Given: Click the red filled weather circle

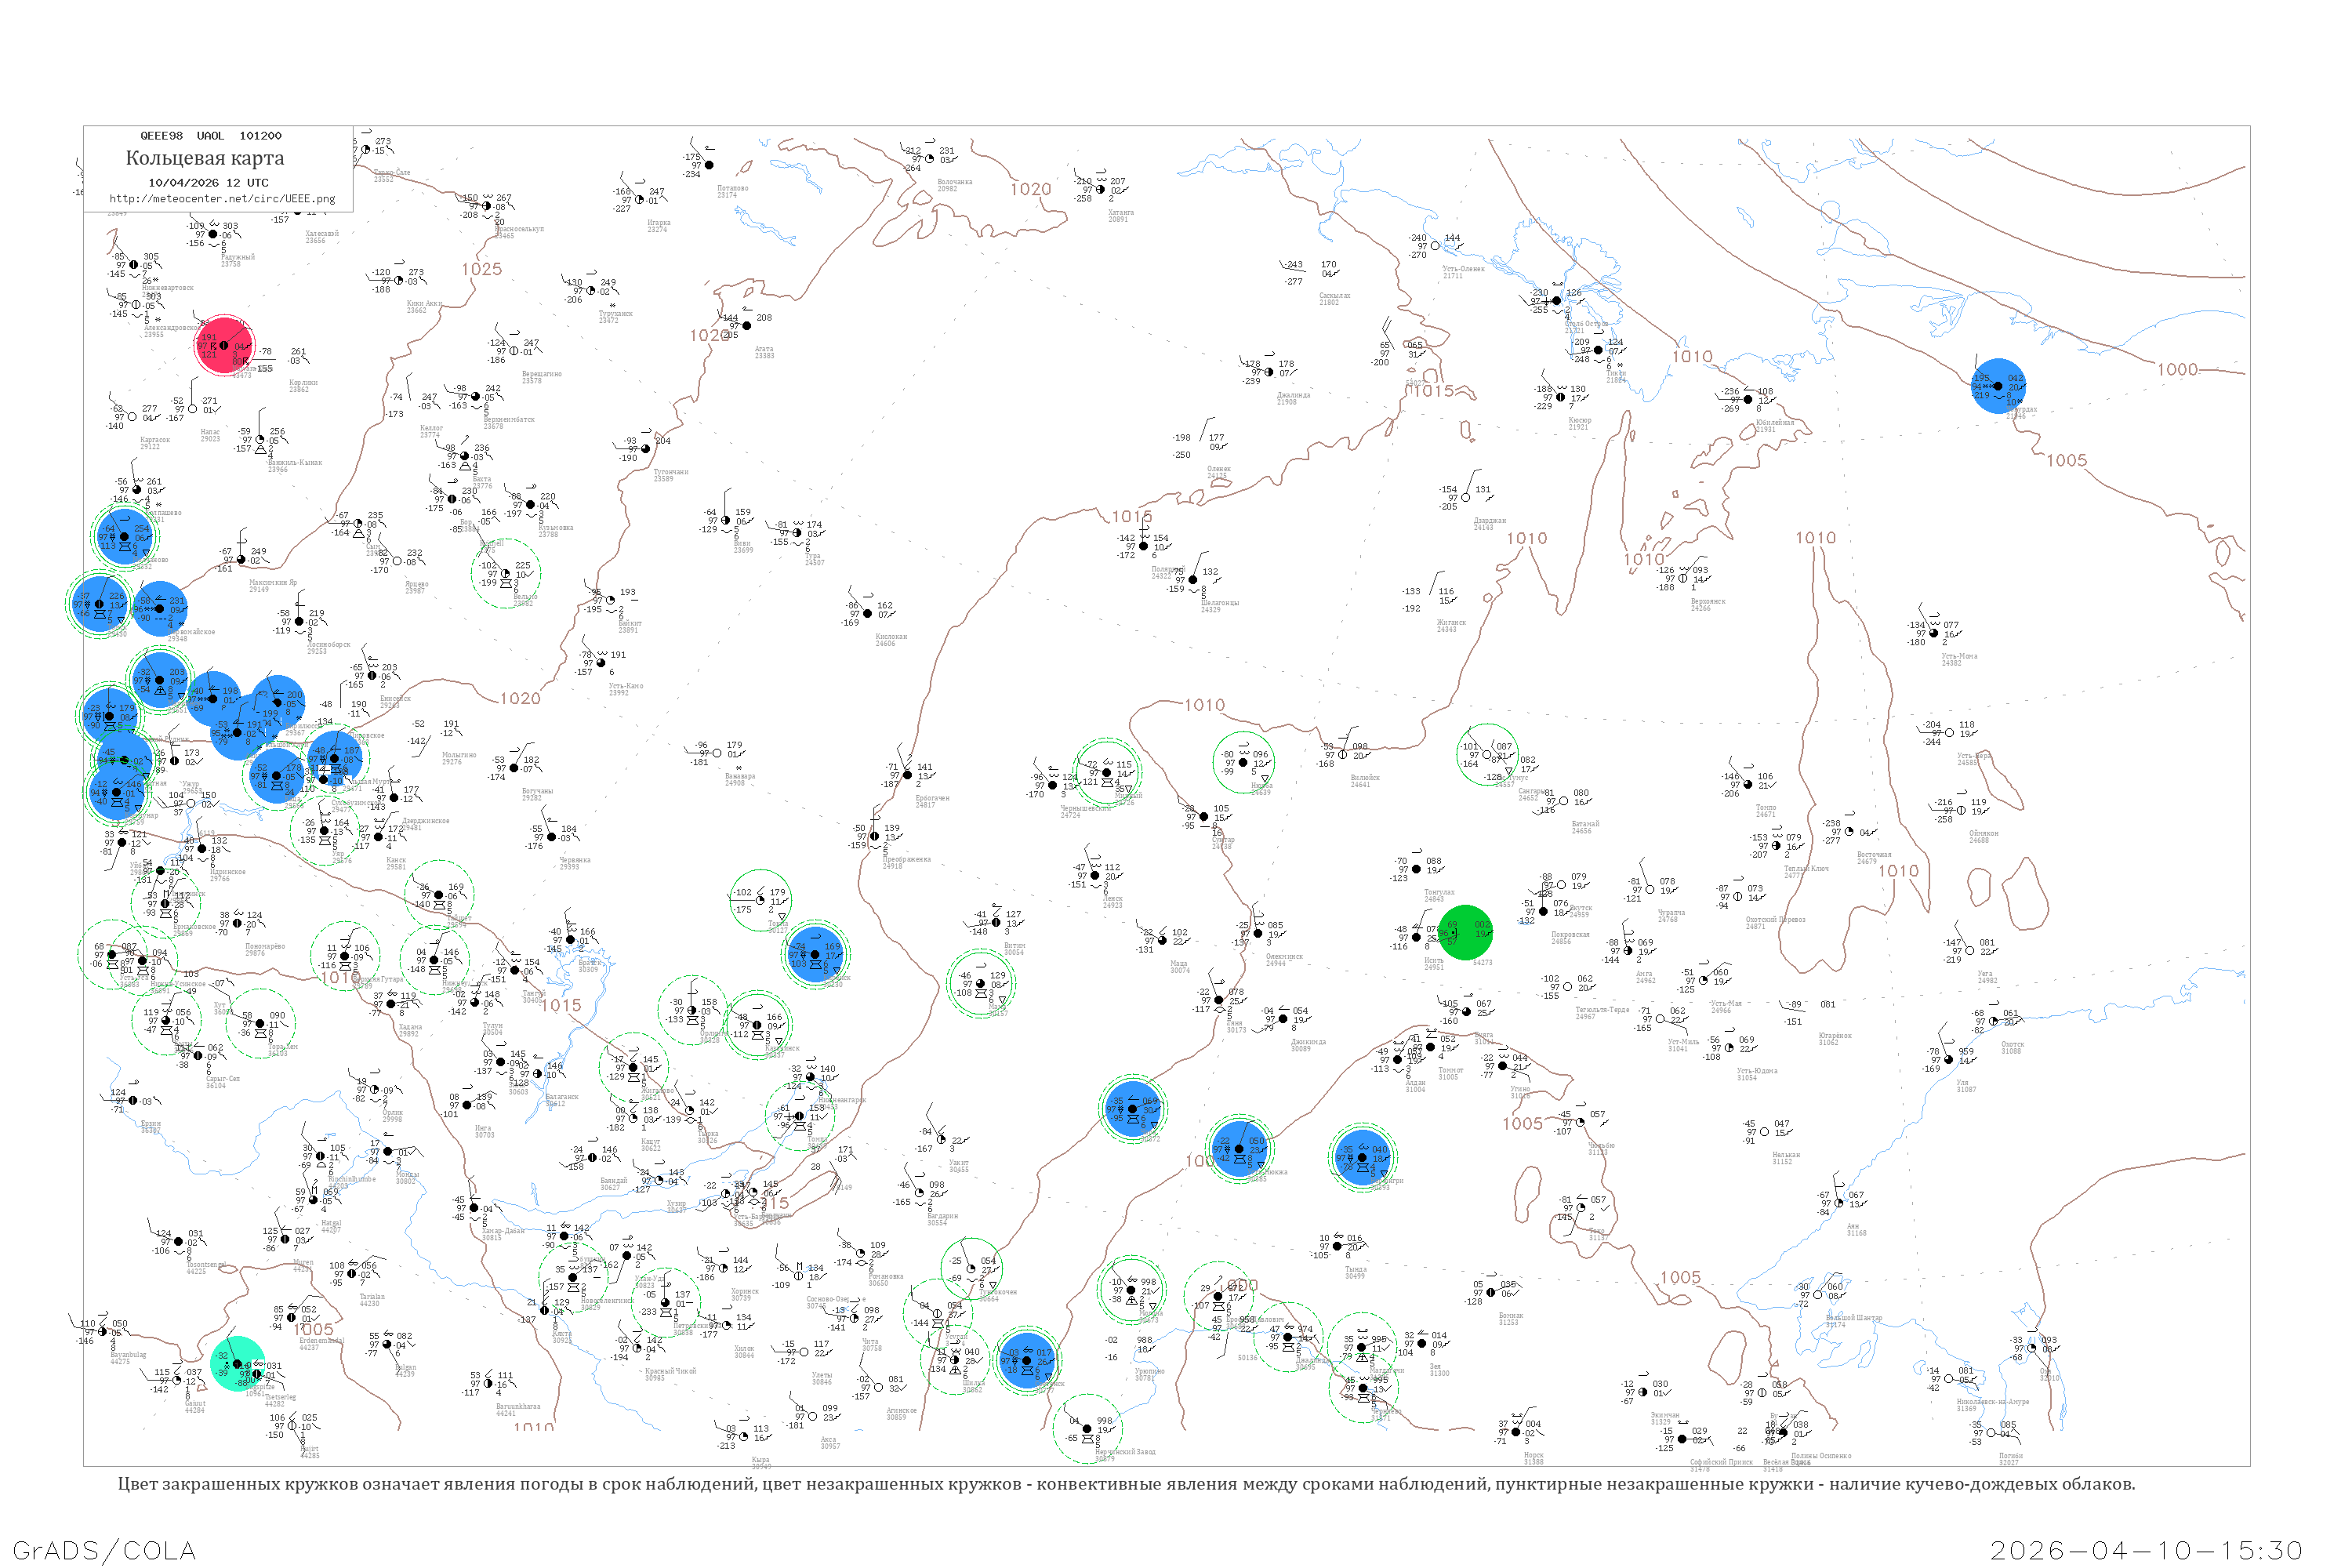Looking at the screenshot, I should click(x=224, y=345).
